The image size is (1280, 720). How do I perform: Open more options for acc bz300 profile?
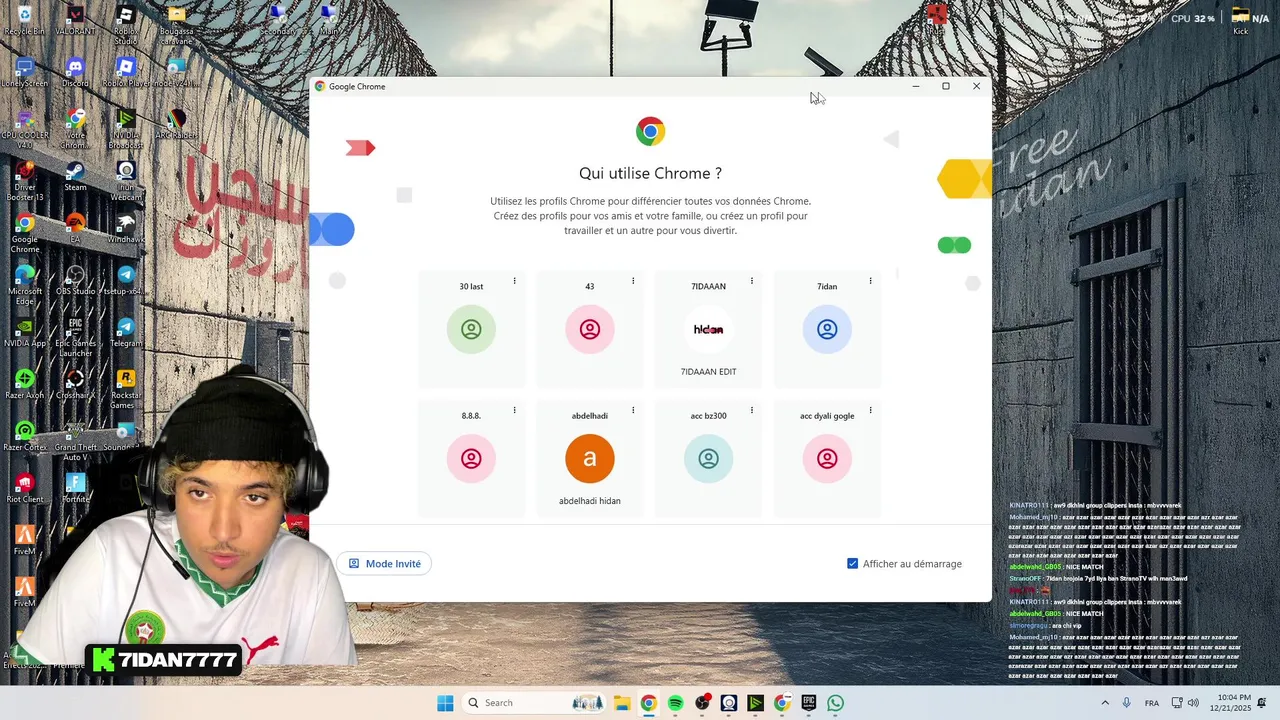(x=752, y=410)
